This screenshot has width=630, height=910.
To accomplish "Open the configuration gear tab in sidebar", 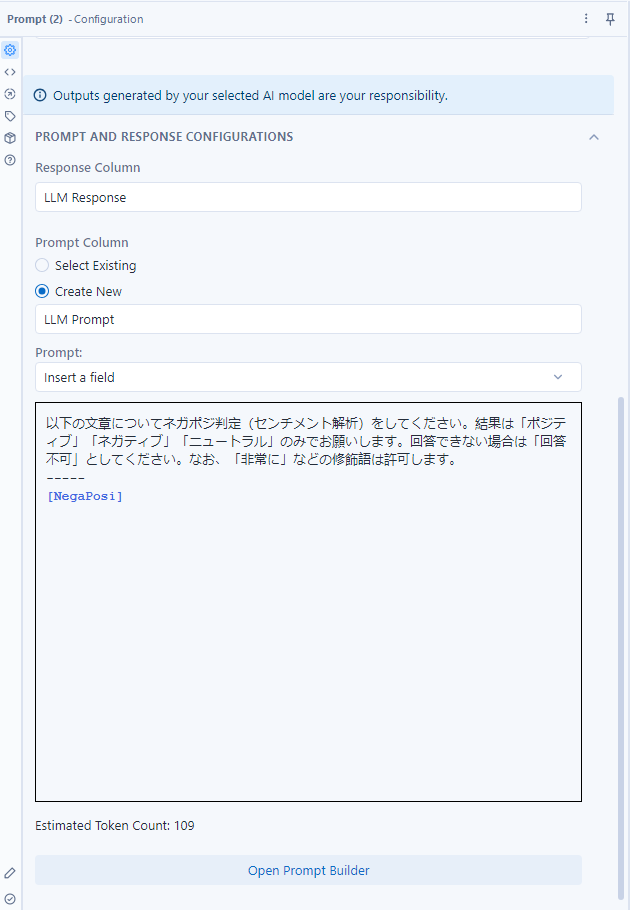I will click(10, 50).
